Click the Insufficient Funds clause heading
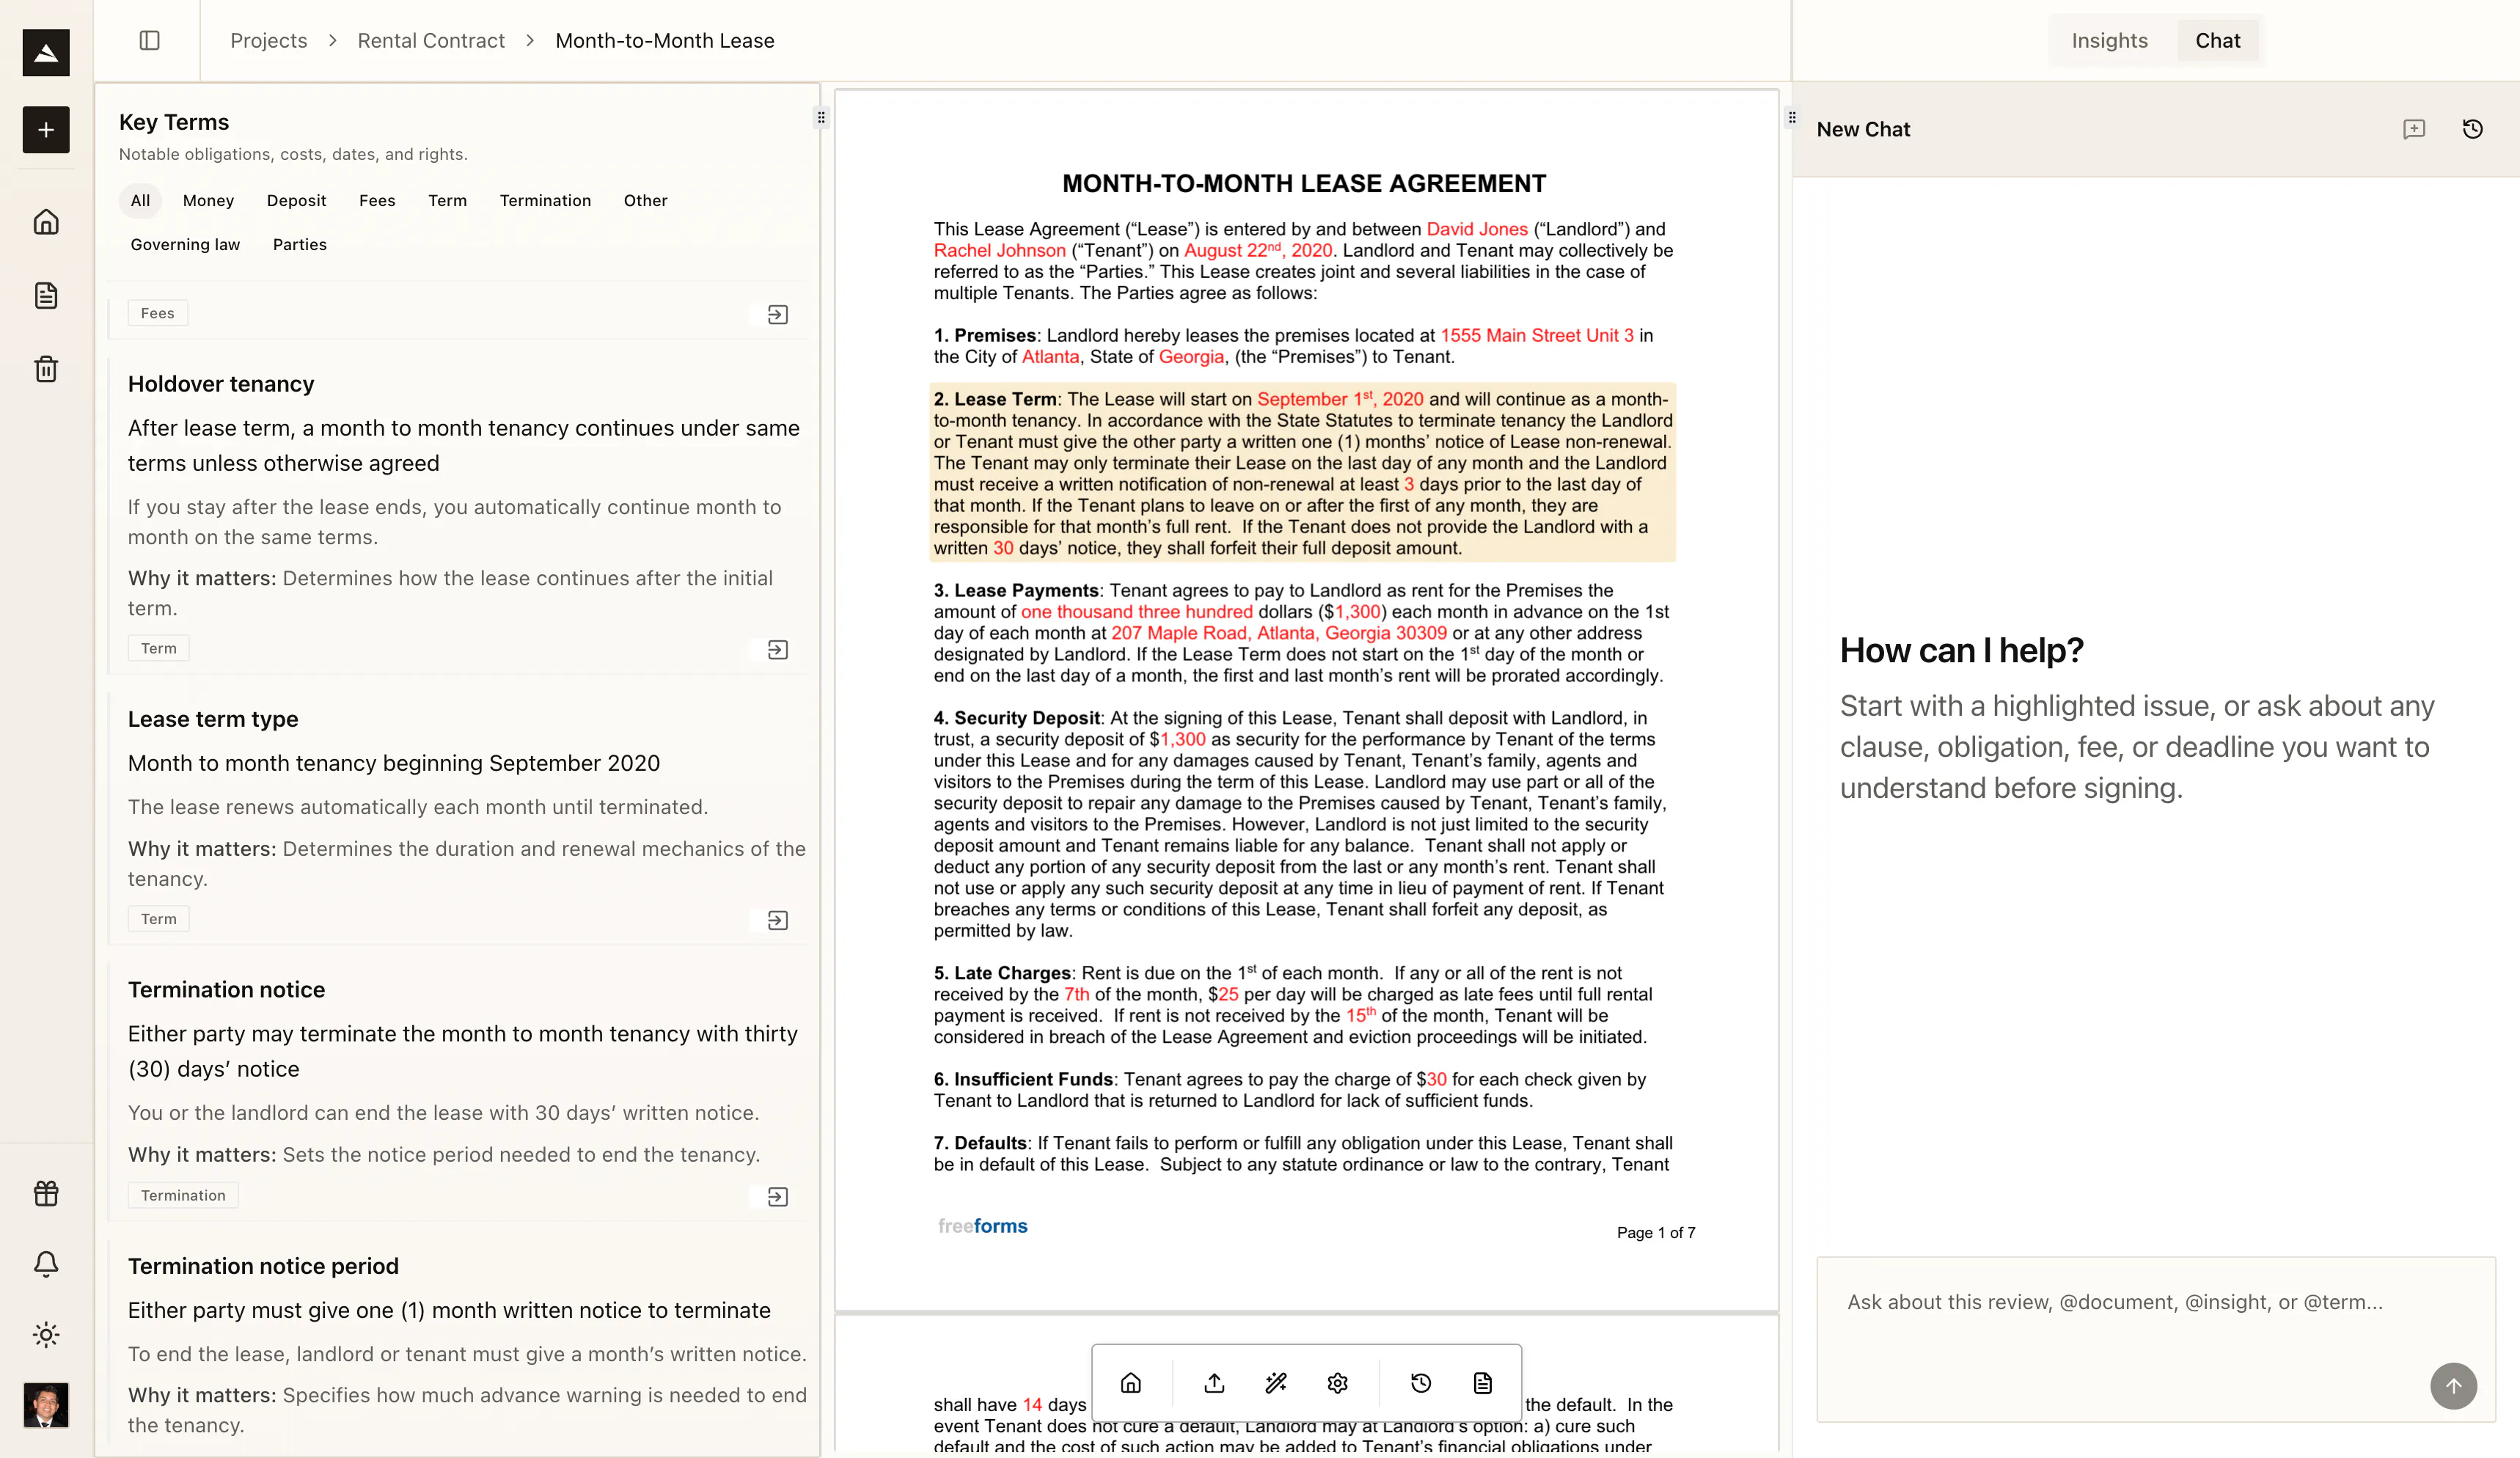Screen dimensions: 2520x1458 tap(1023, 1079)
